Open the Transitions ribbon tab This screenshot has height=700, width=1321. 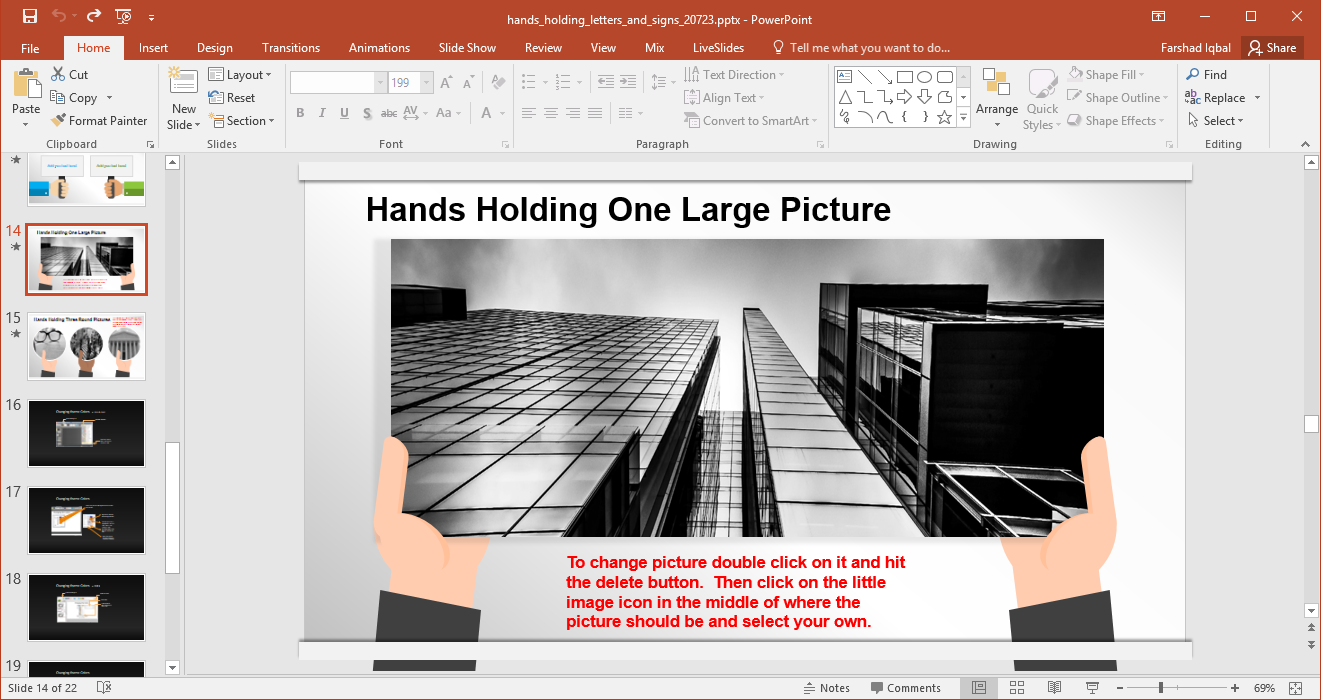coord(291,48)
